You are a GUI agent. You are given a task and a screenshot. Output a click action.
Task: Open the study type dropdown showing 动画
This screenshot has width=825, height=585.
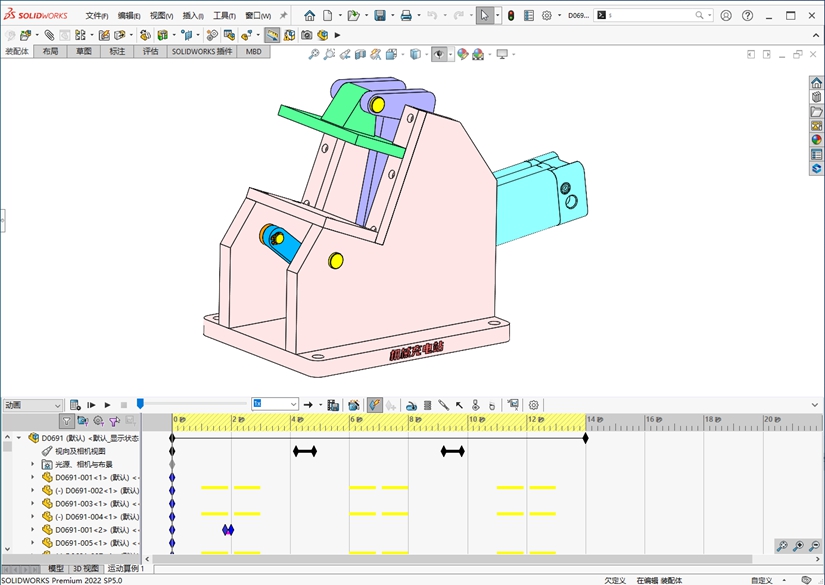(x=33, y=405)
